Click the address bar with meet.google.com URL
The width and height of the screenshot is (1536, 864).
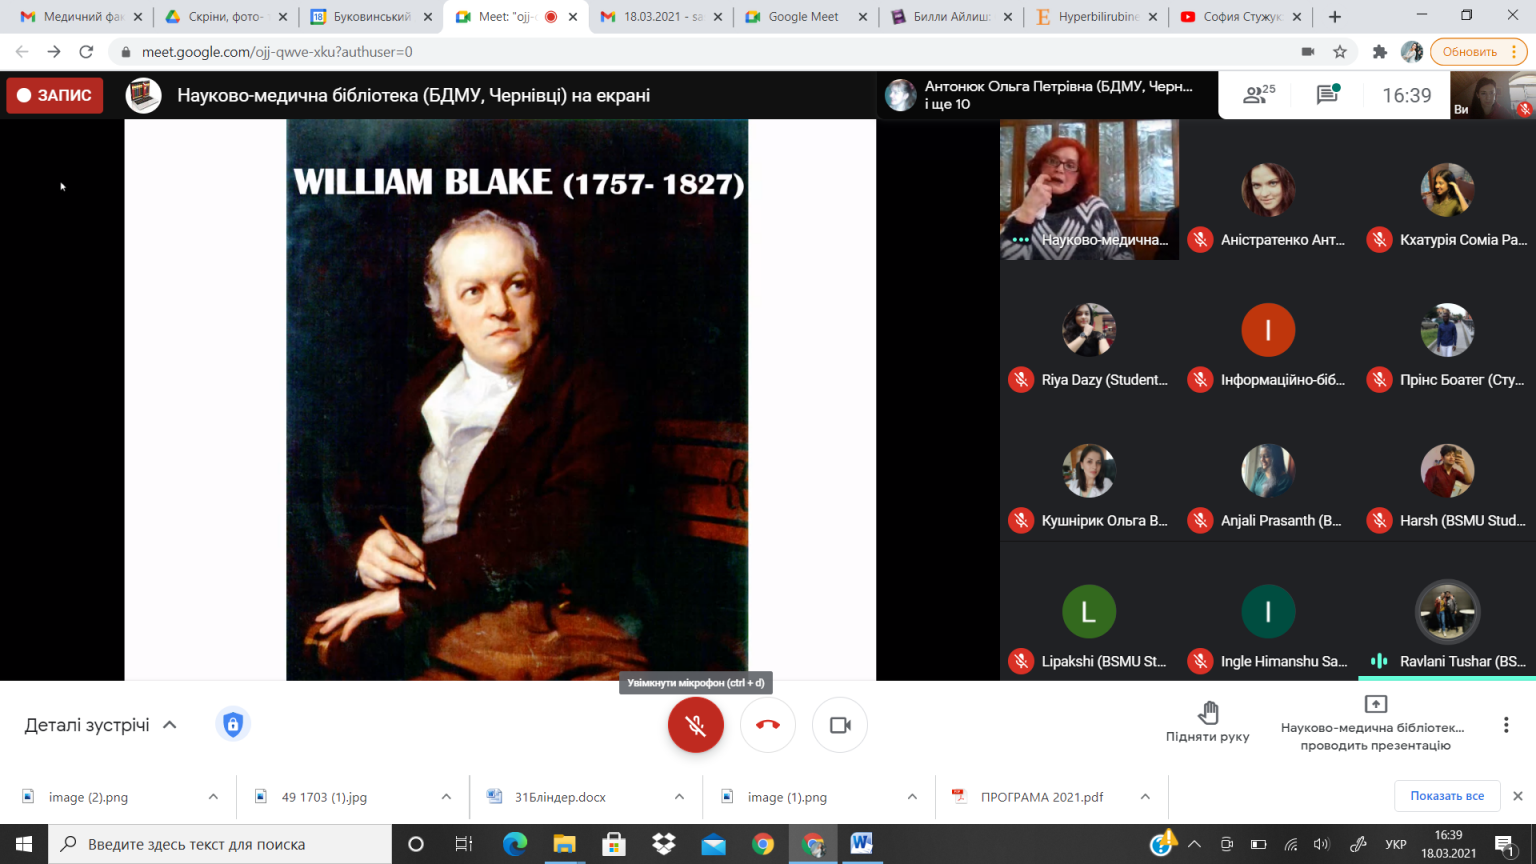pyautogui.click(x=700, y=52)
